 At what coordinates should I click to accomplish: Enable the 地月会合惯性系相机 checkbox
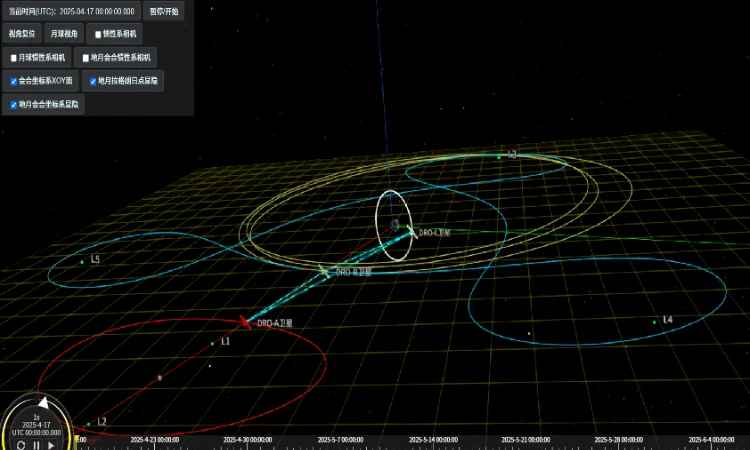click(86, 58)
